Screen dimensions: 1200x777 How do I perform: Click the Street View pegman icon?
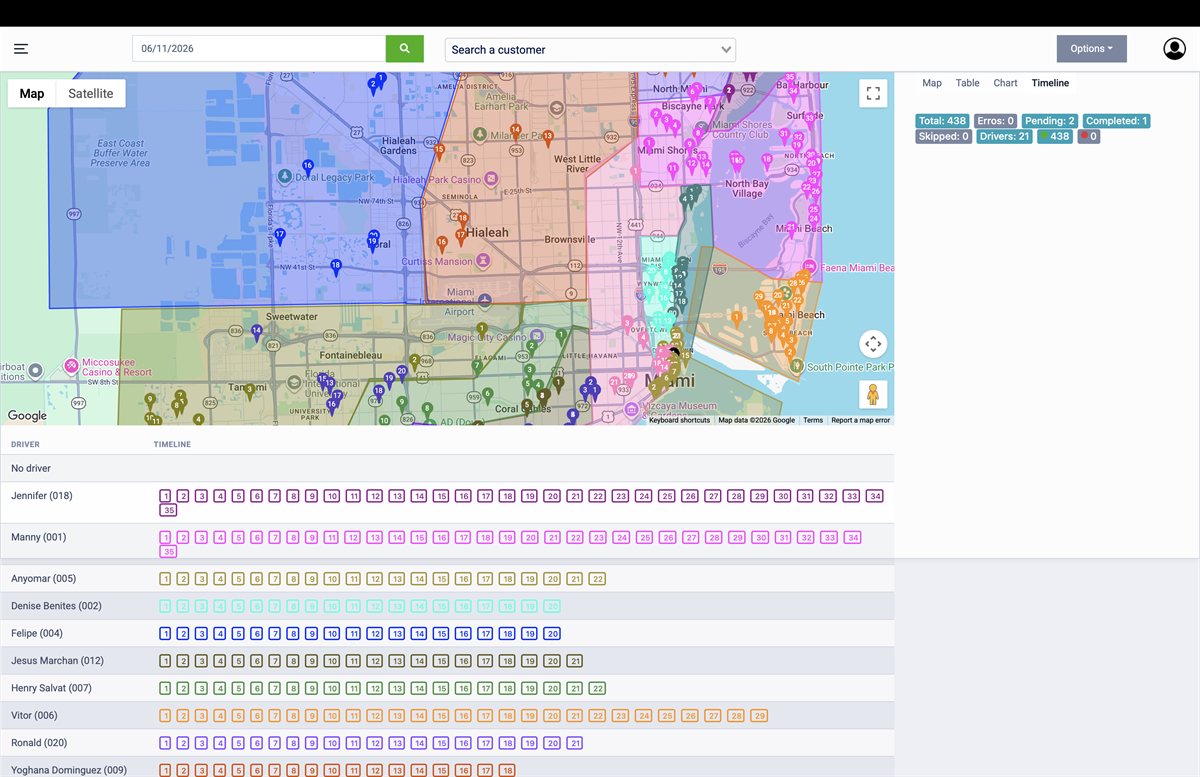pos(873,394)
